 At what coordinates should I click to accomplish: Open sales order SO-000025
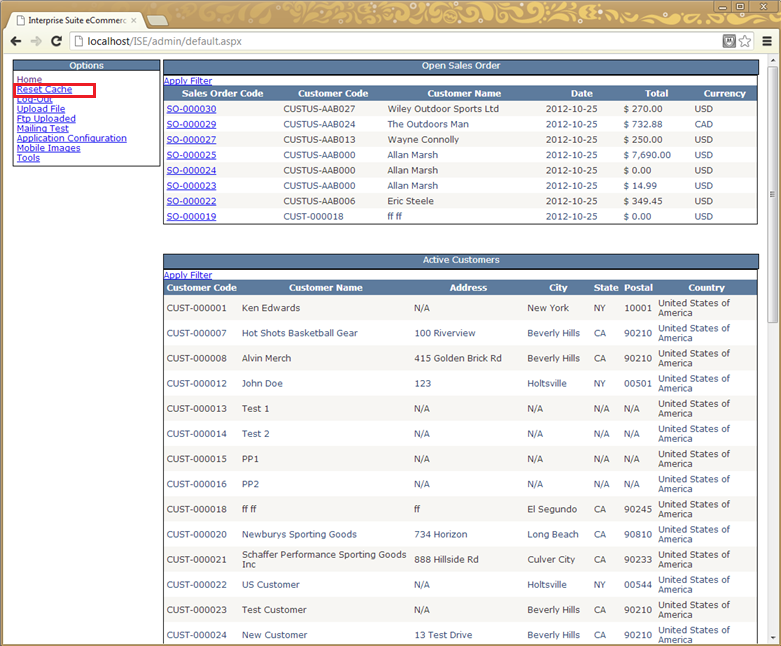[x=191, y=155]
